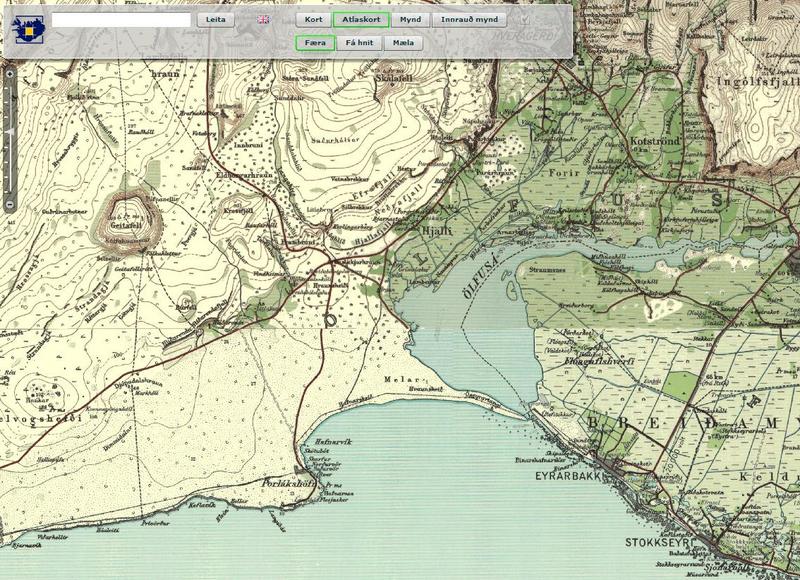Select the Atlaskort map layer
The width and height of the screenshot is (800, 580).
tap(361, 20)
